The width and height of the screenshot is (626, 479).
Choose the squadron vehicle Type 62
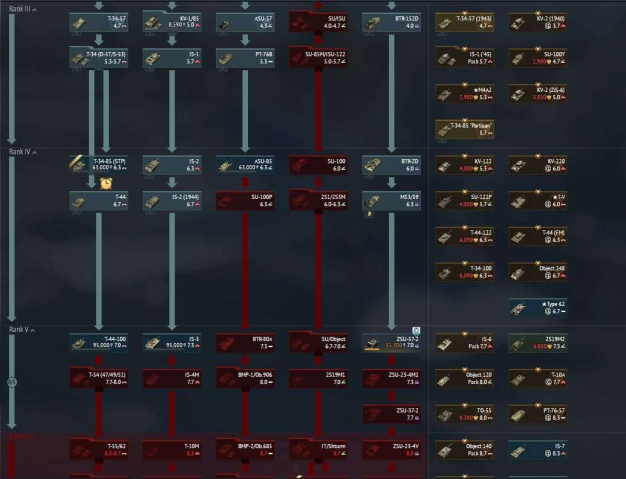[540, 306]
